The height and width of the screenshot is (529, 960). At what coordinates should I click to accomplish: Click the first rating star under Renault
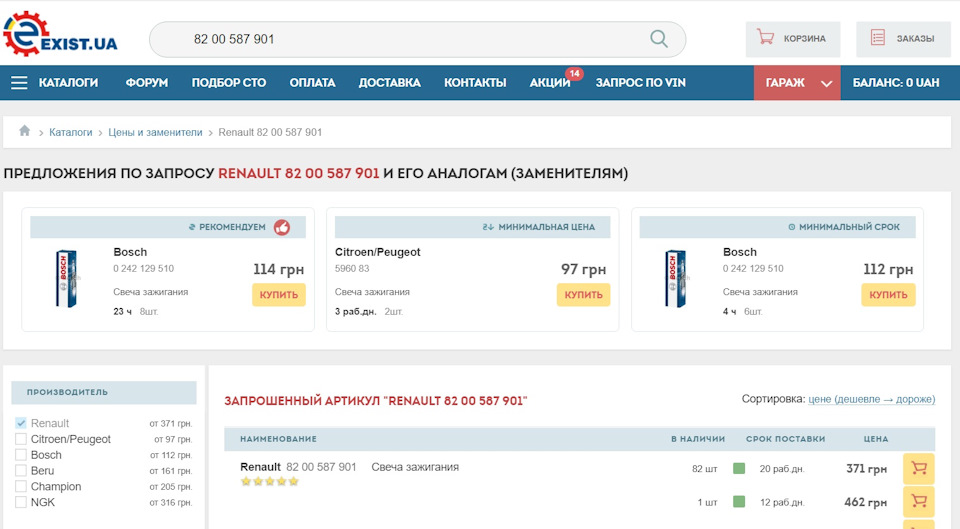click(246, 481)
